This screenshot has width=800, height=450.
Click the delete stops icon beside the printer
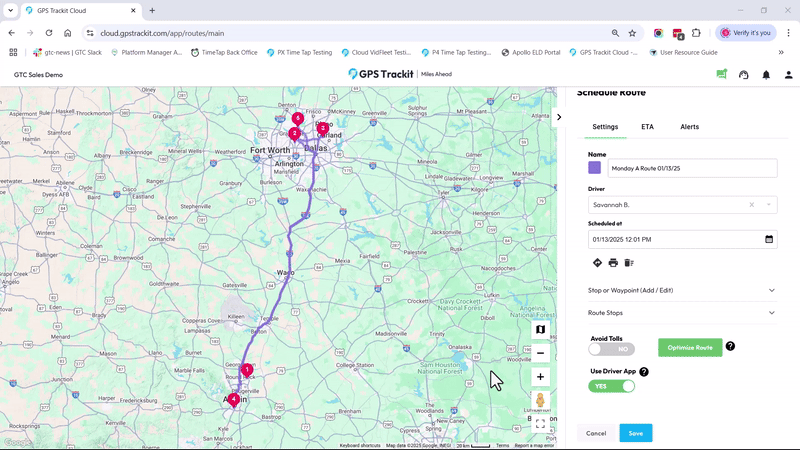click(629, 263)
